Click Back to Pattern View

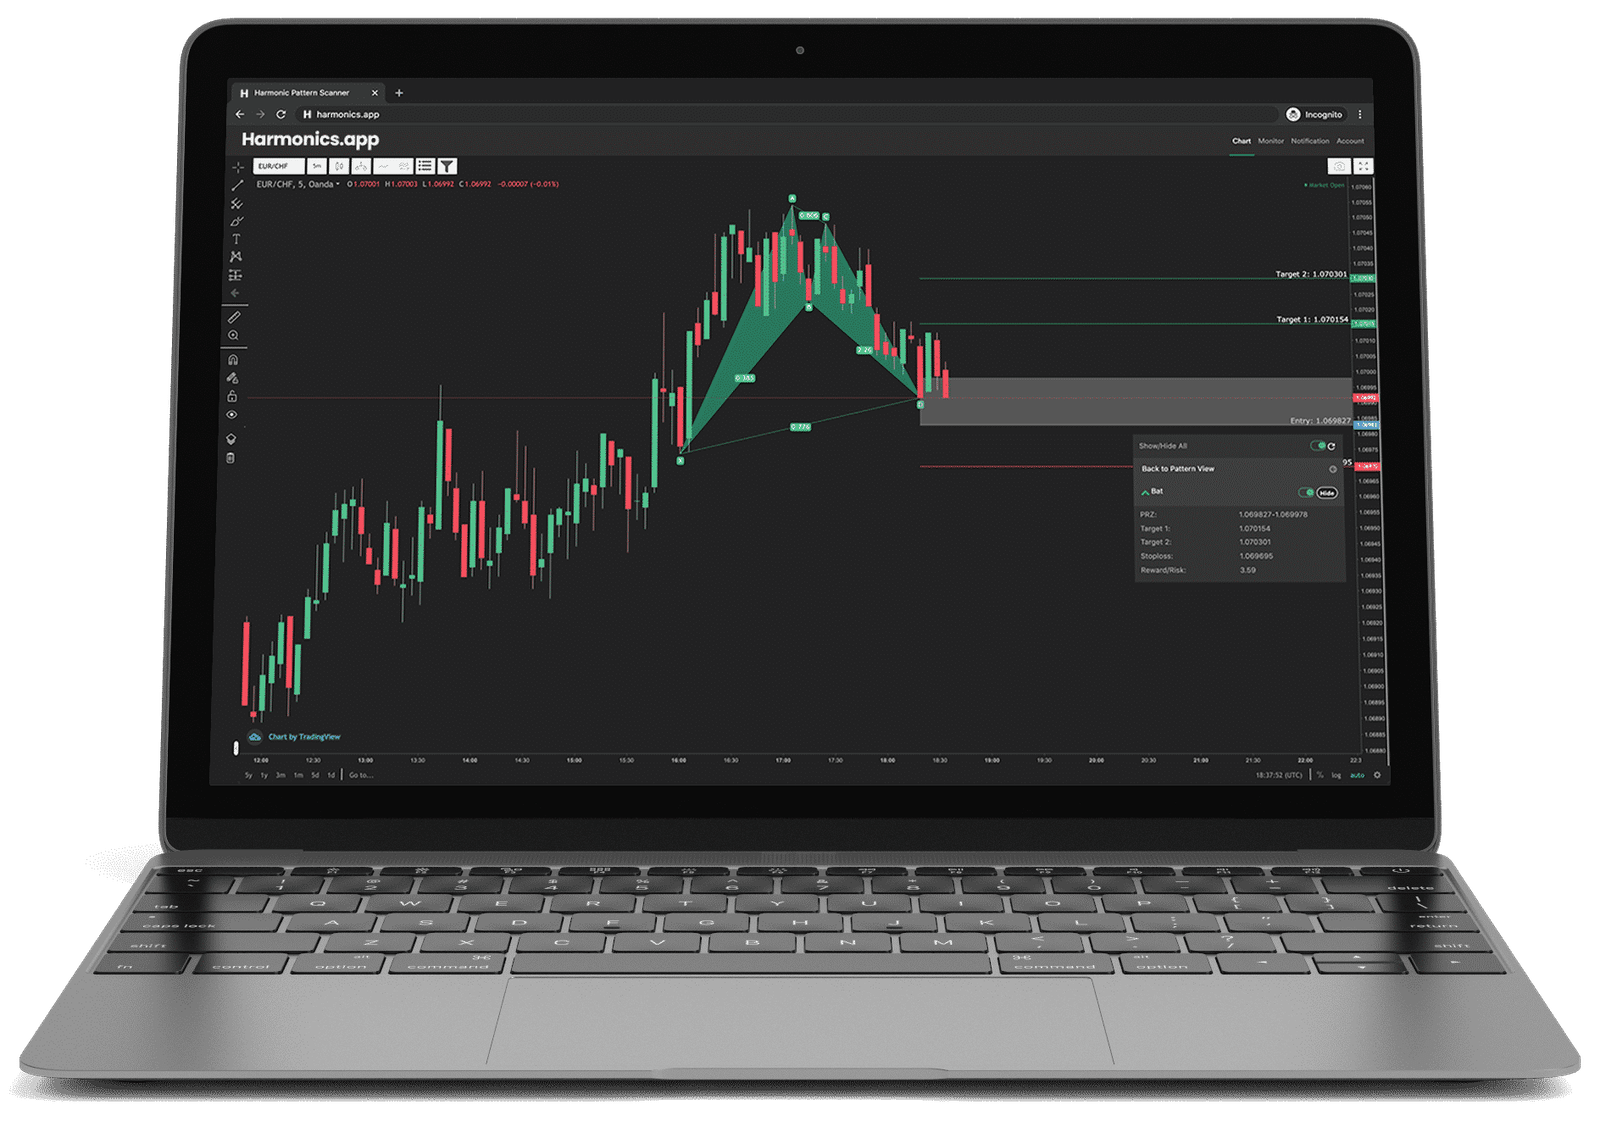tap(1178, 469)
